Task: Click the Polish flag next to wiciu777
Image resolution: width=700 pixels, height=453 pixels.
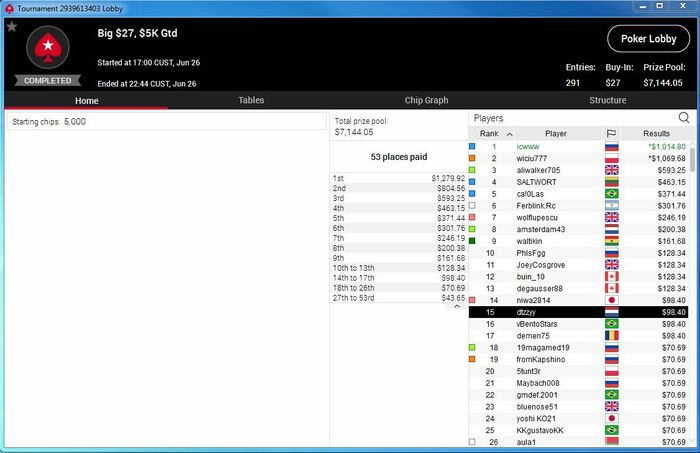Action: 612,158
